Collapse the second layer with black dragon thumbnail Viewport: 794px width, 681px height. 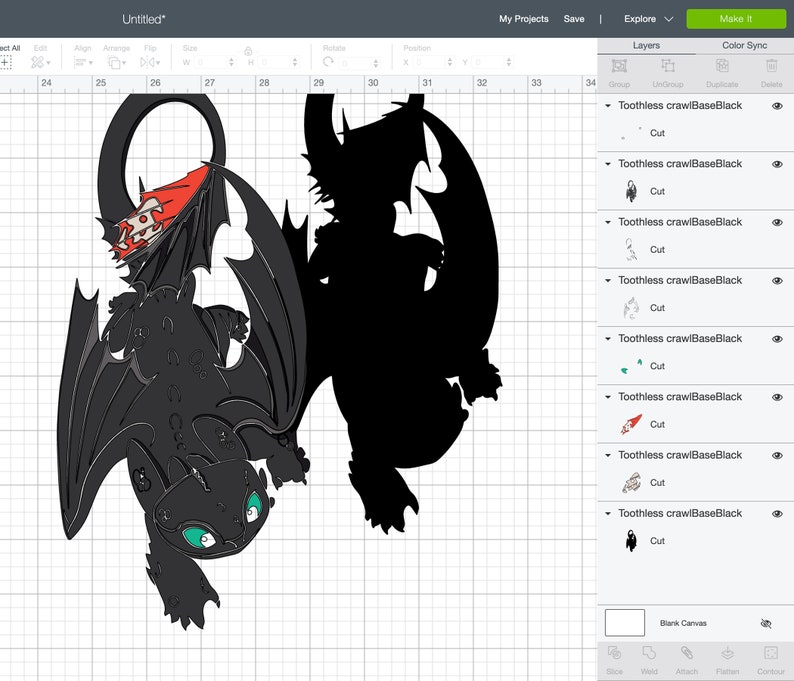(x=608, y=164)
